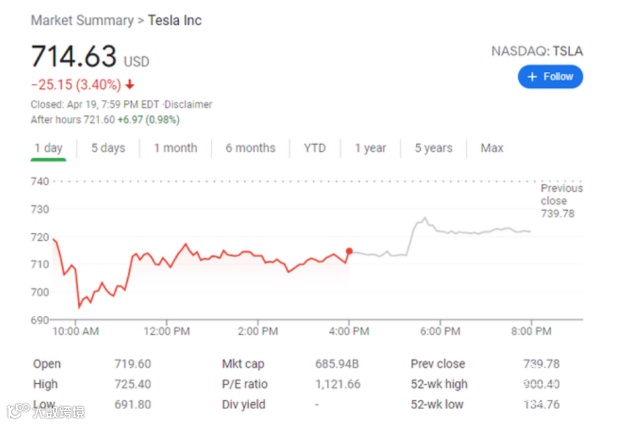Select the 6 months tab

[250, 148]
